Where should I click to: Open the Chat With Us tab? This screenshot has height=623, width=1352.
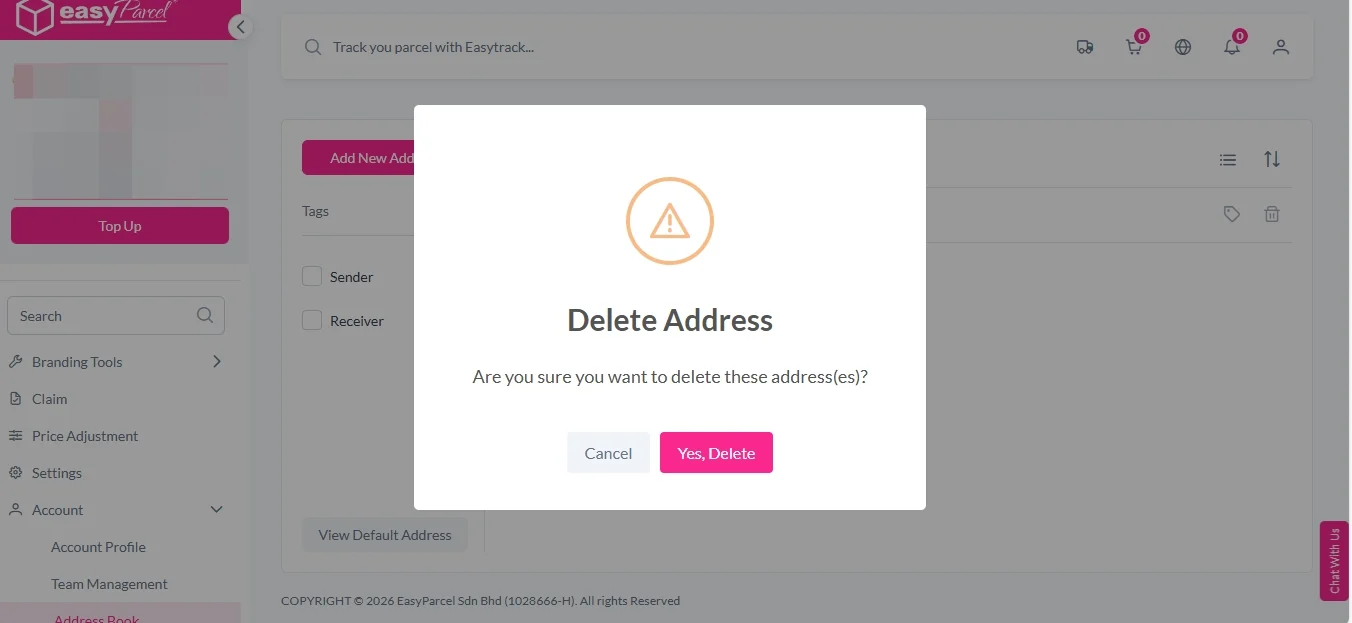tap(1334, 561)
